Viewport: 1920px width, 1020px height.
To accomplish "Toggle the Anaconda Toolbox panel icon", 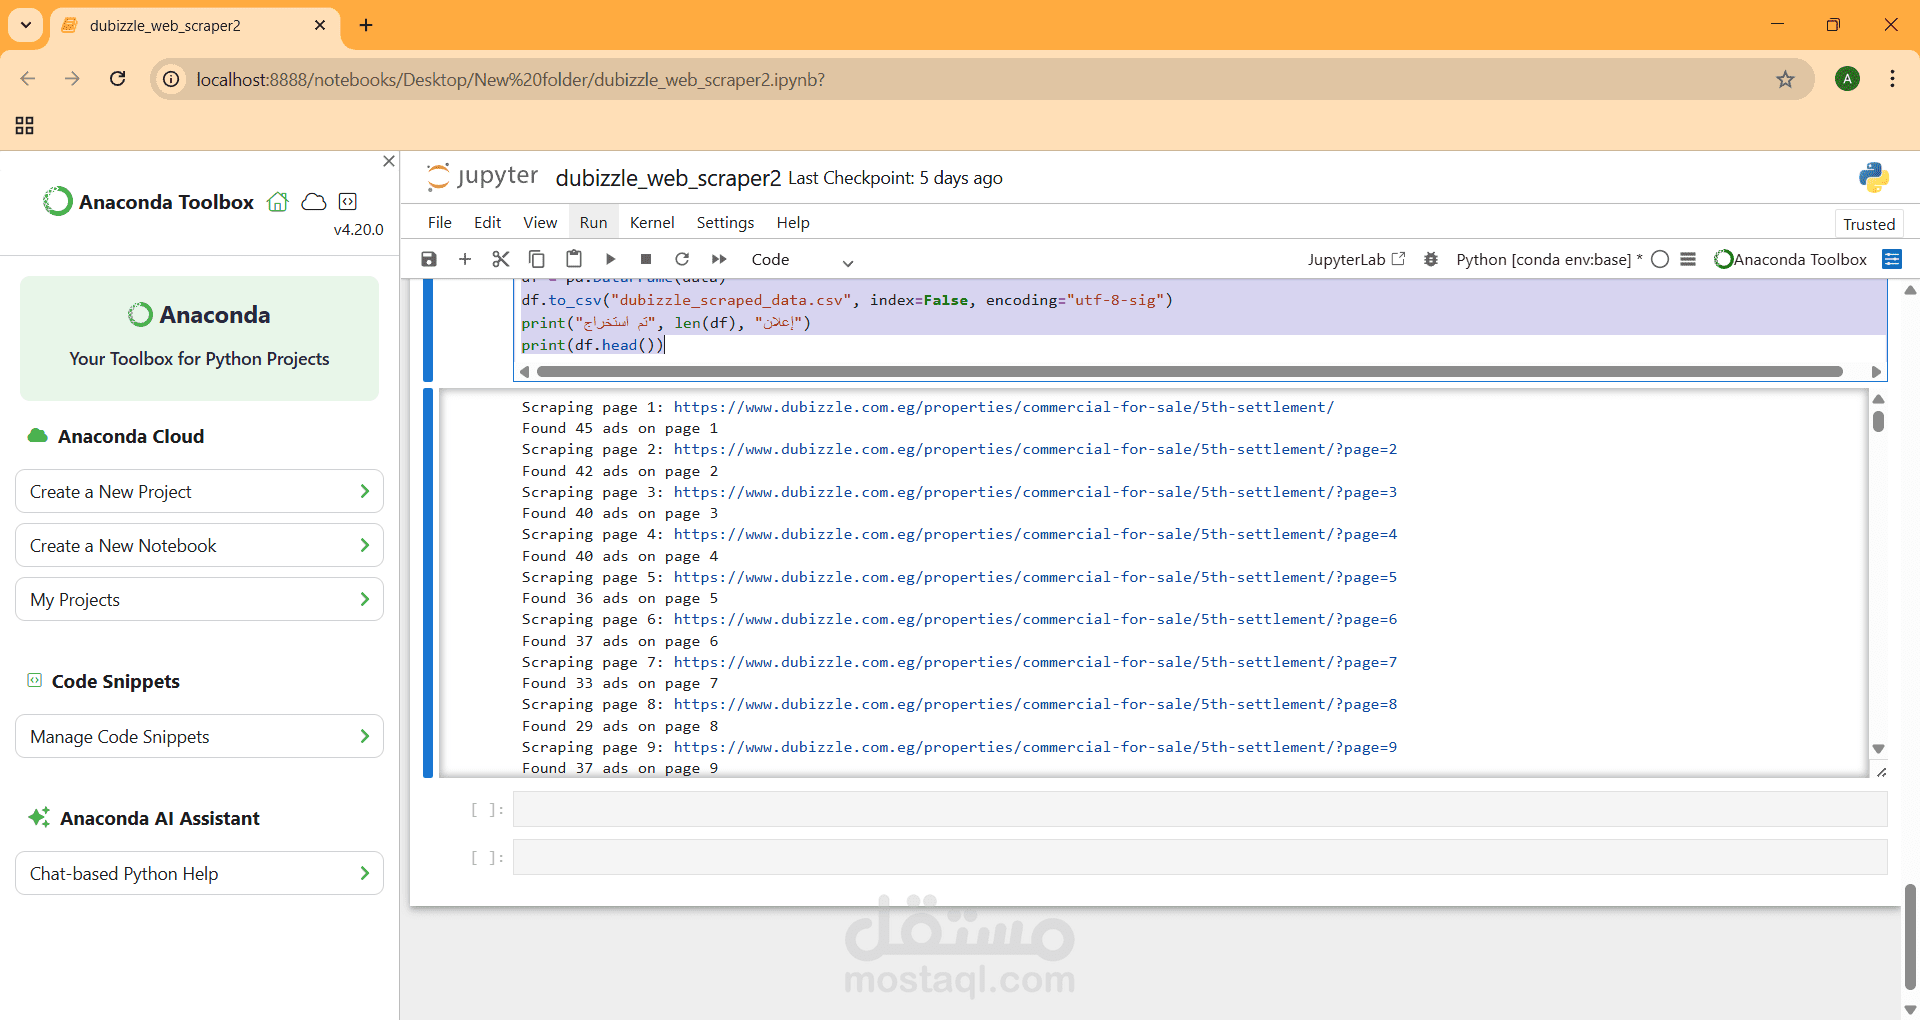I will coord(1891,259).
